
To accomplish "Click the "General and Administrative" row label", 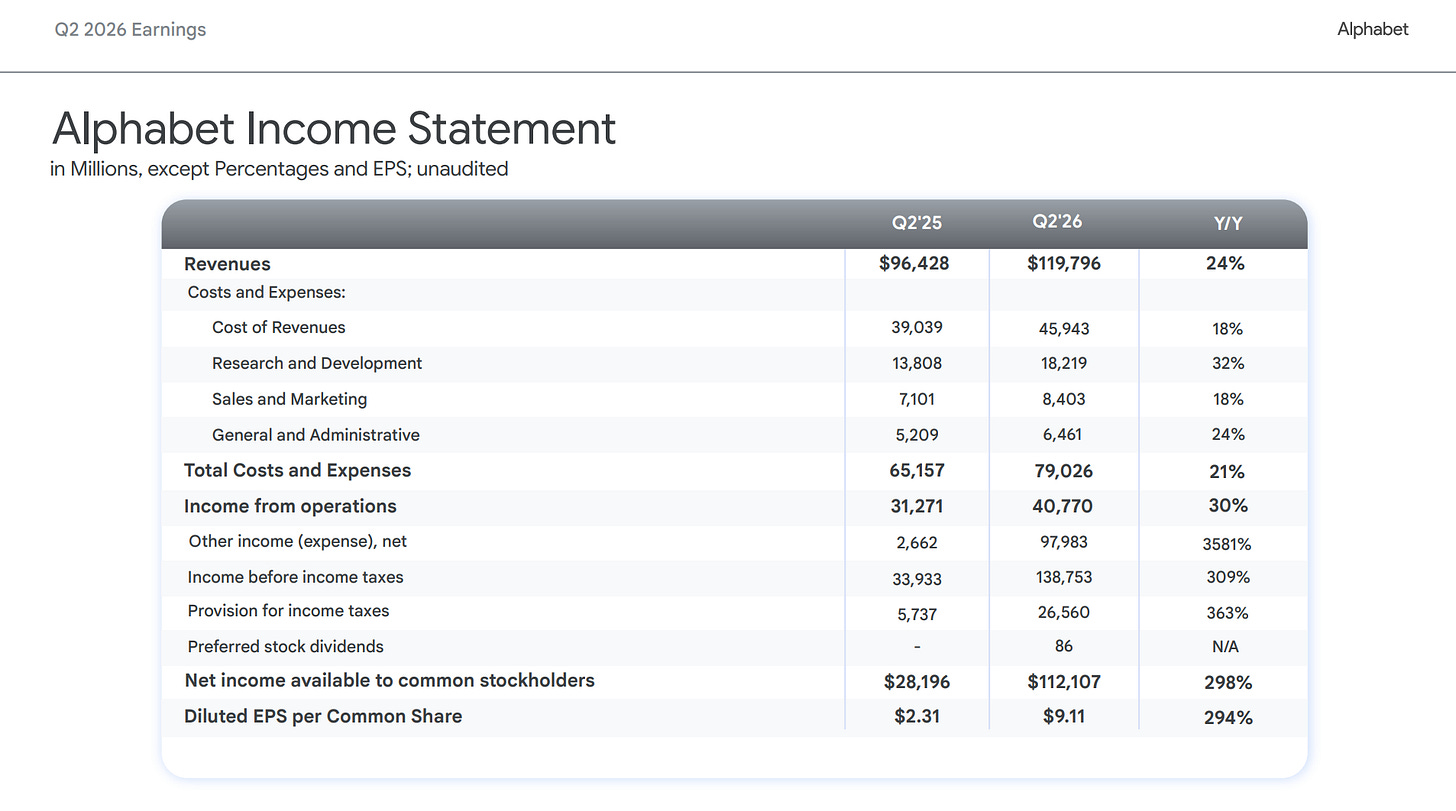I will coord(316,435).
